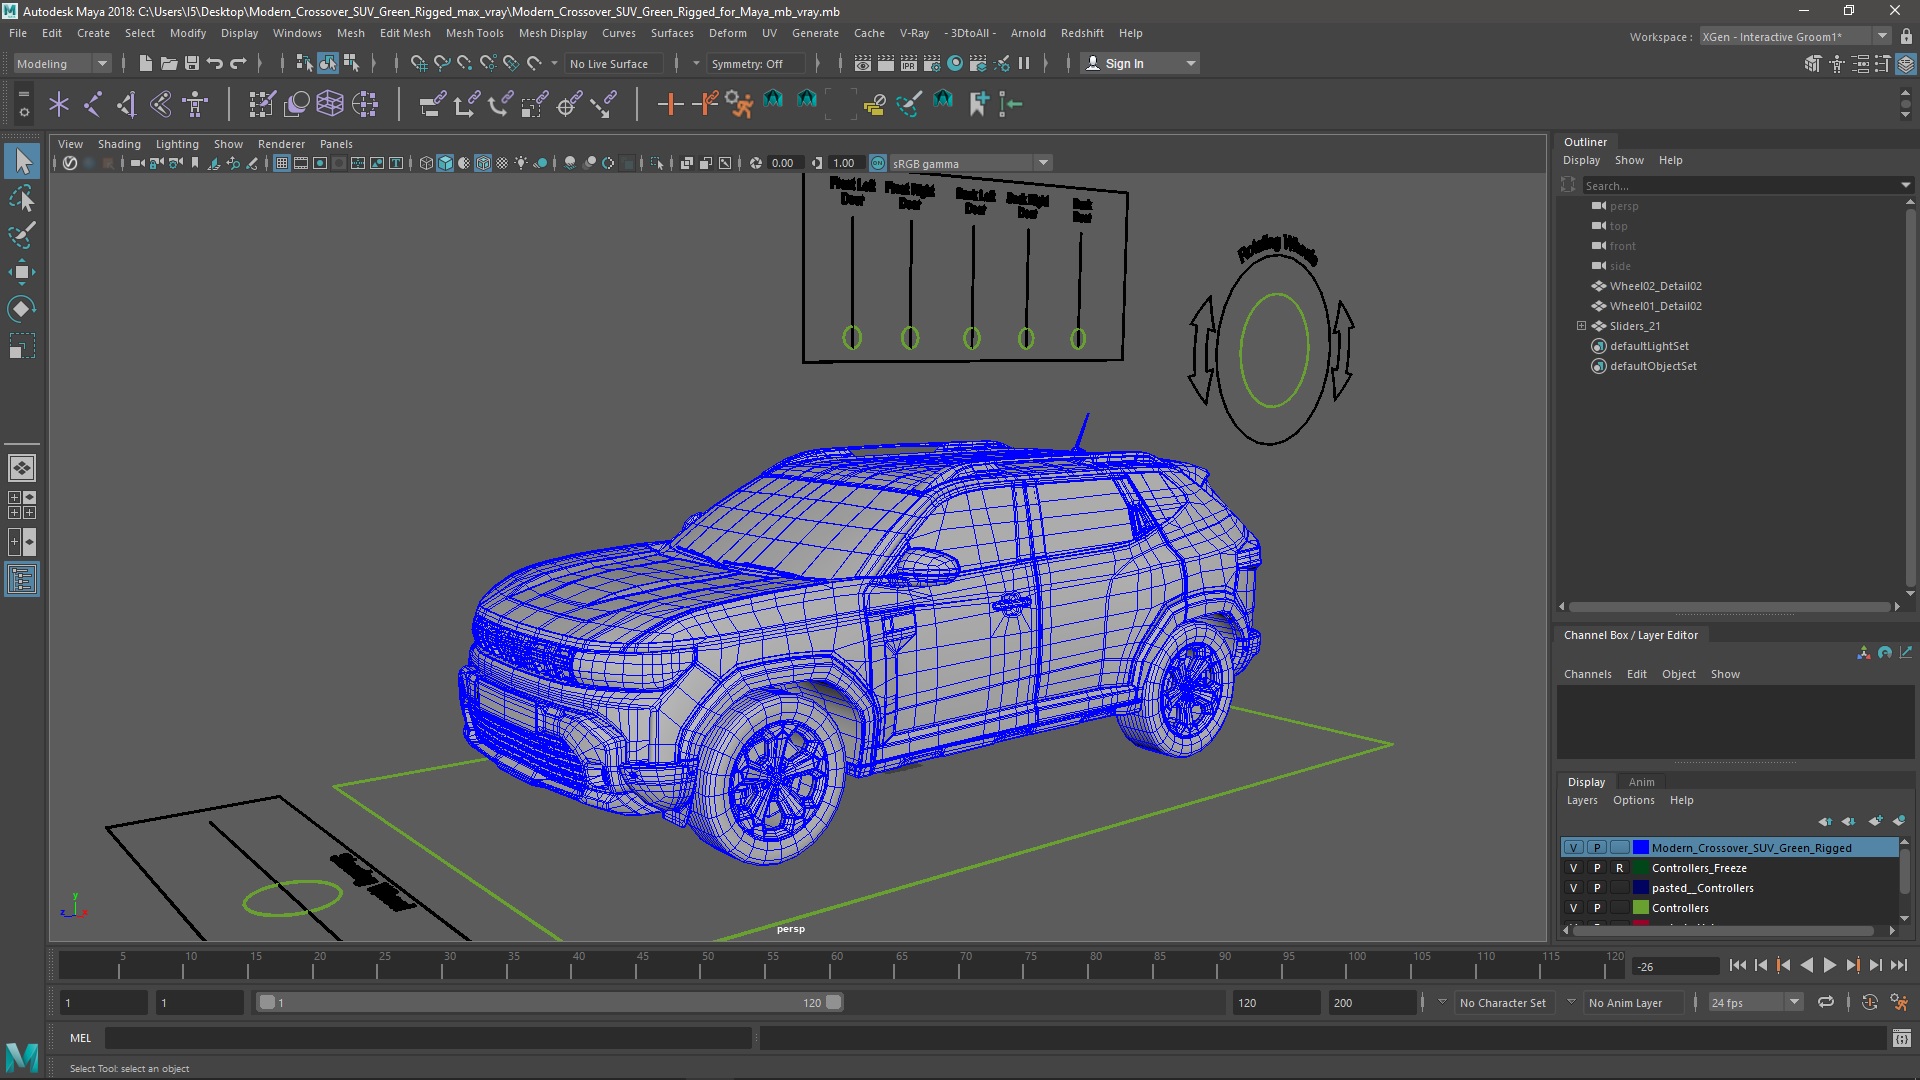
Task: Toggle visibility V of pasted__Controllers layer
Action: 1573,888
